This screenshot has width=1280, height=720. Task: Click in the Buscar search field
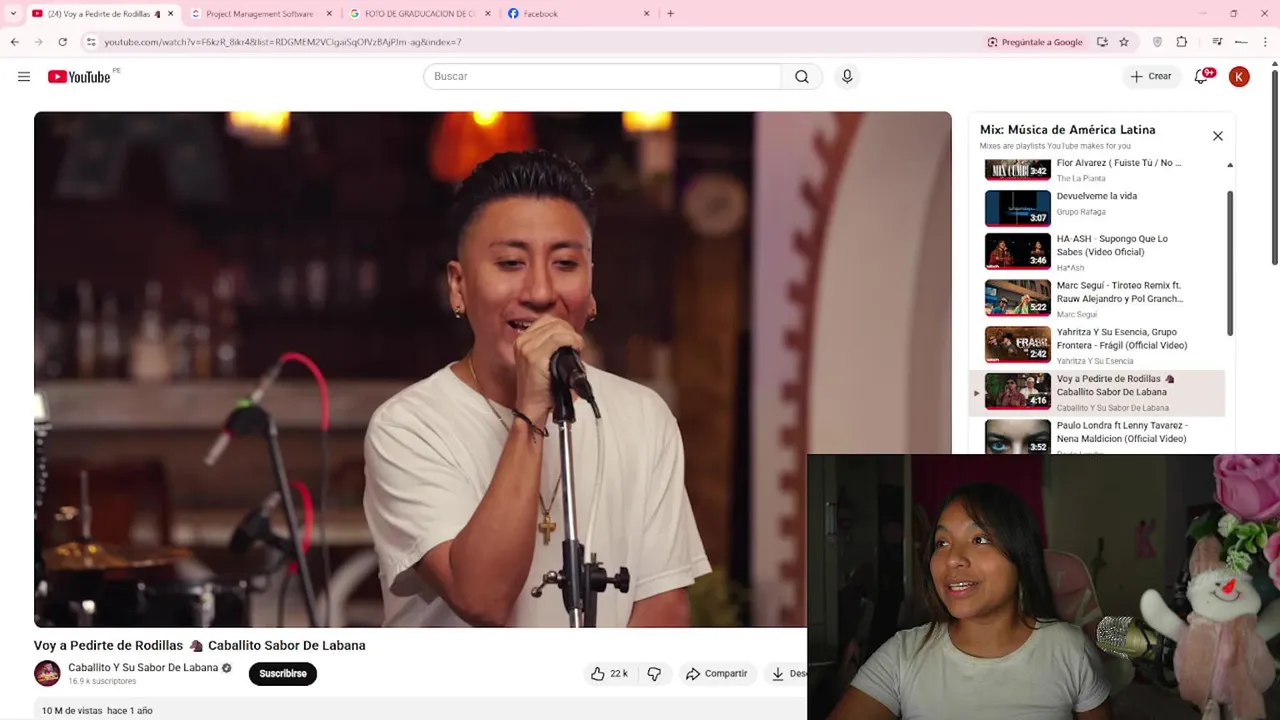click(602, 77)
